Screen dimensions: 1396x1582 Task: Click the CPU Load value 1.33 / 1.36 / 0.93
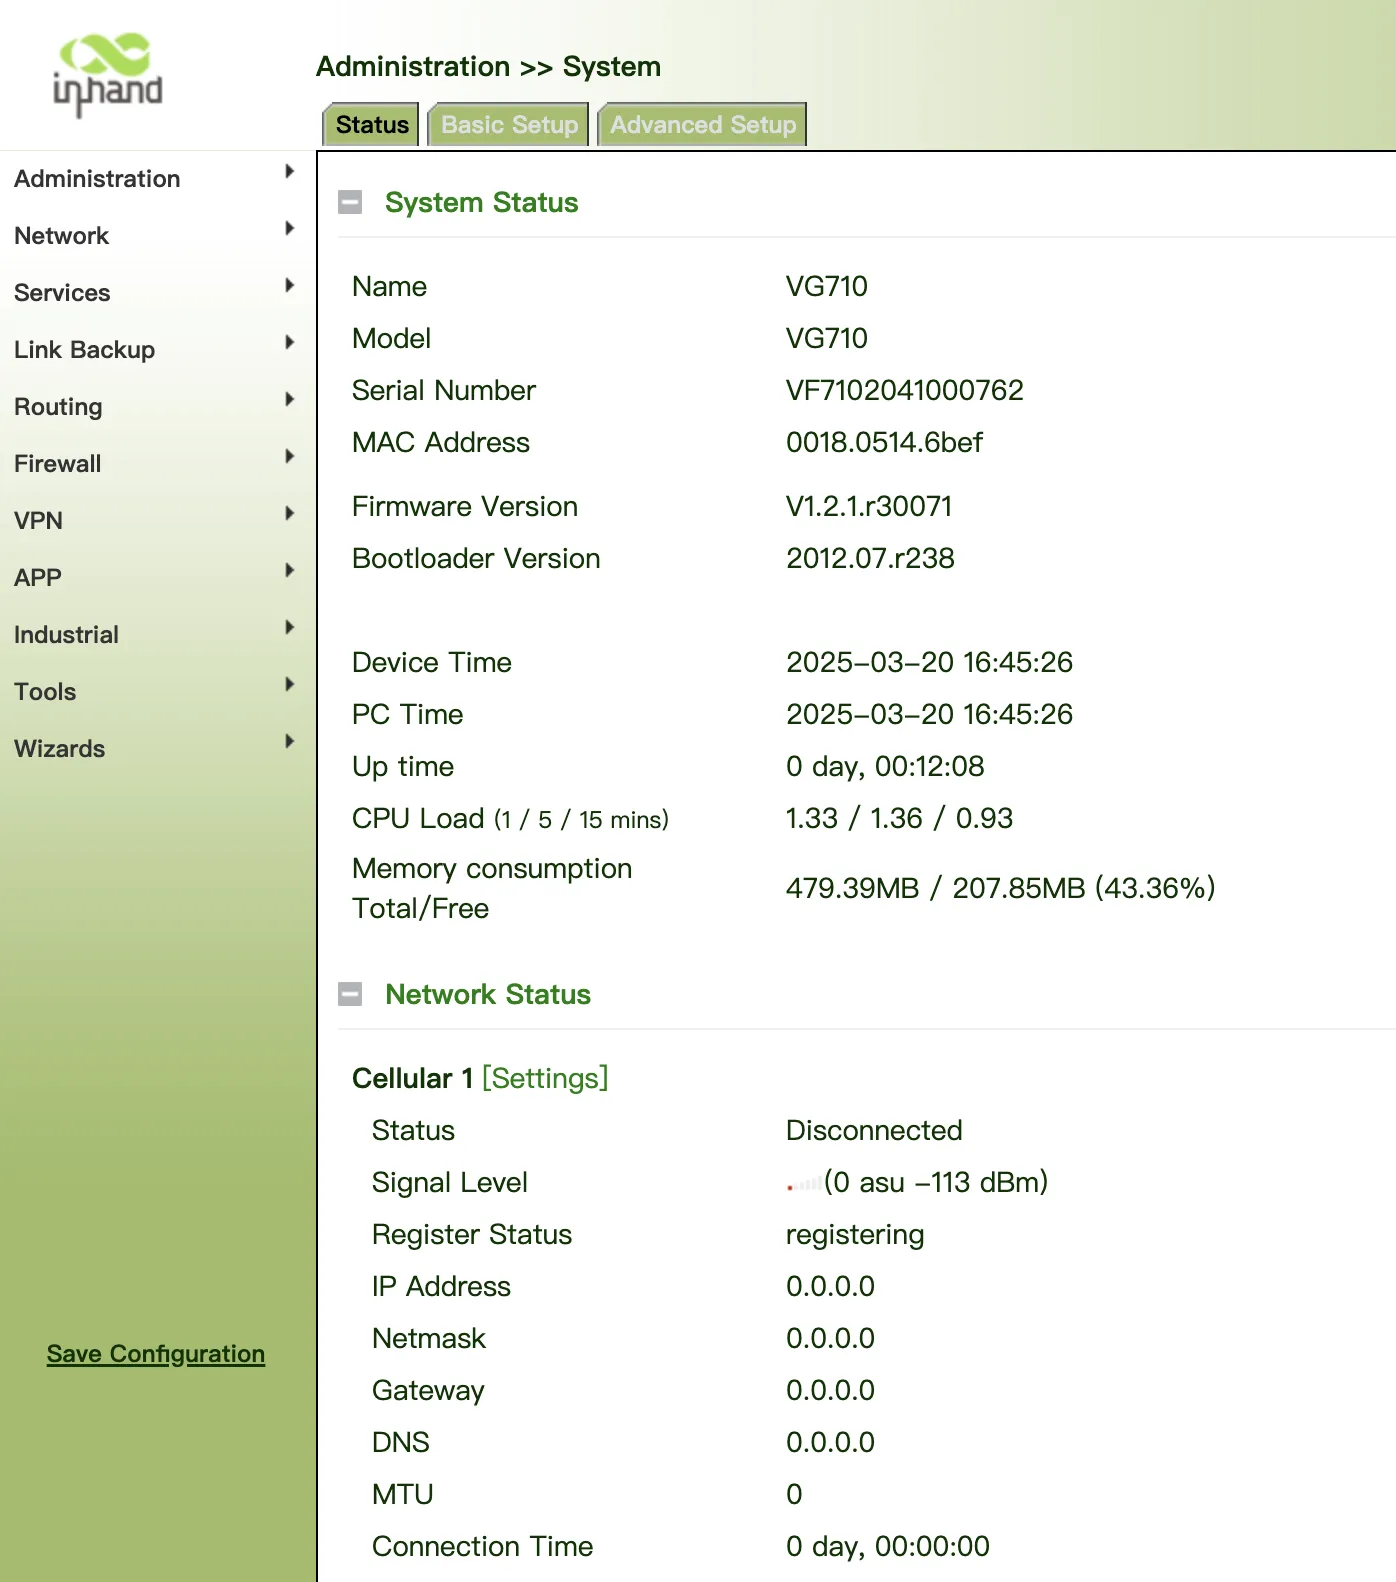click(899, 818)
